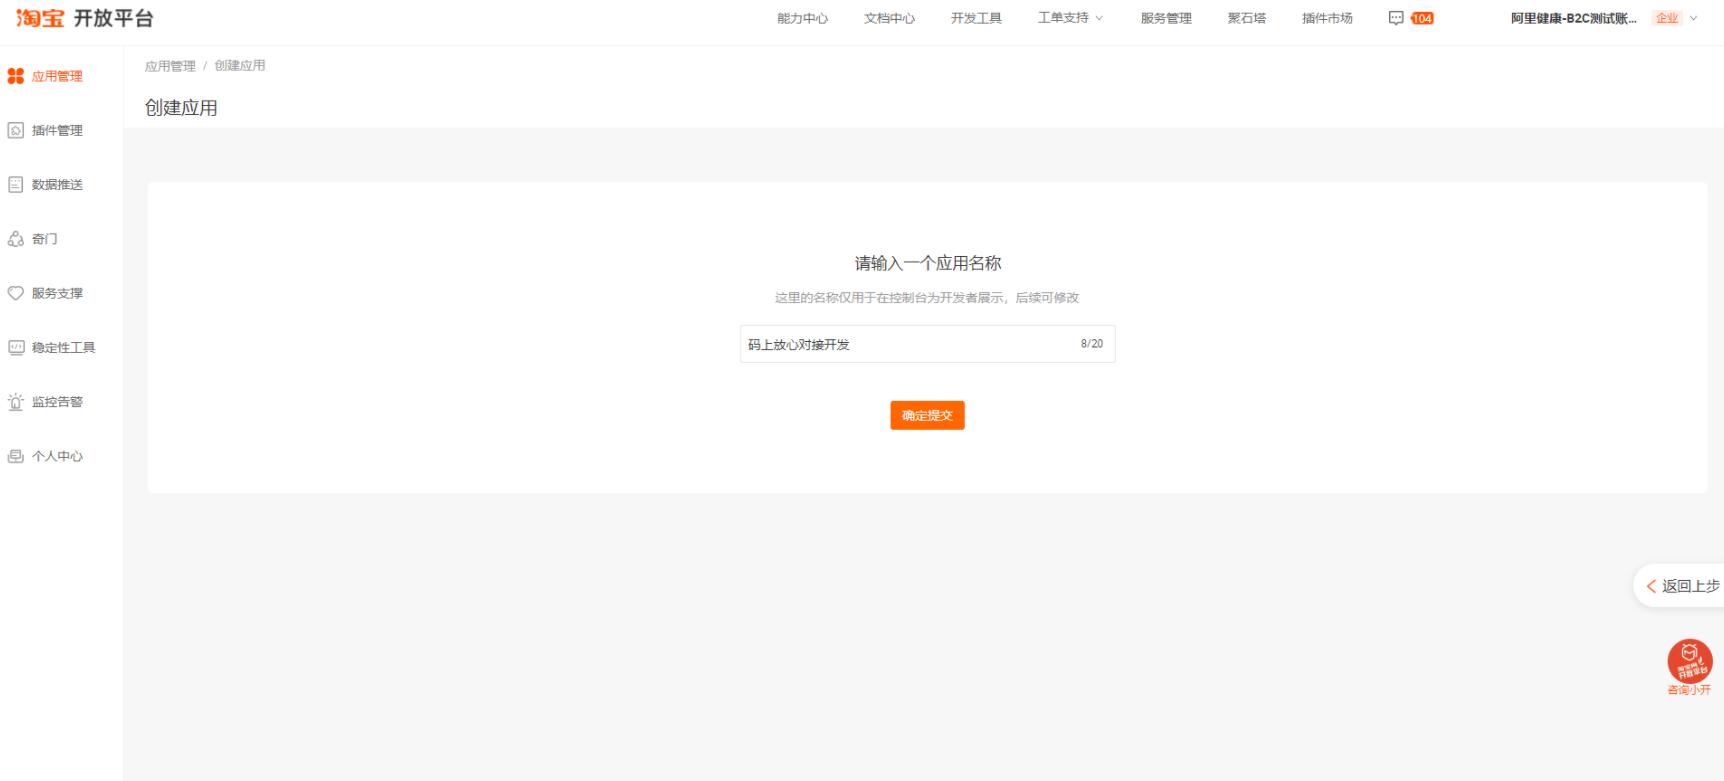1724x781 pixels.
Task: Open 开发工具 in top navigation
Action: pos(976,18)
